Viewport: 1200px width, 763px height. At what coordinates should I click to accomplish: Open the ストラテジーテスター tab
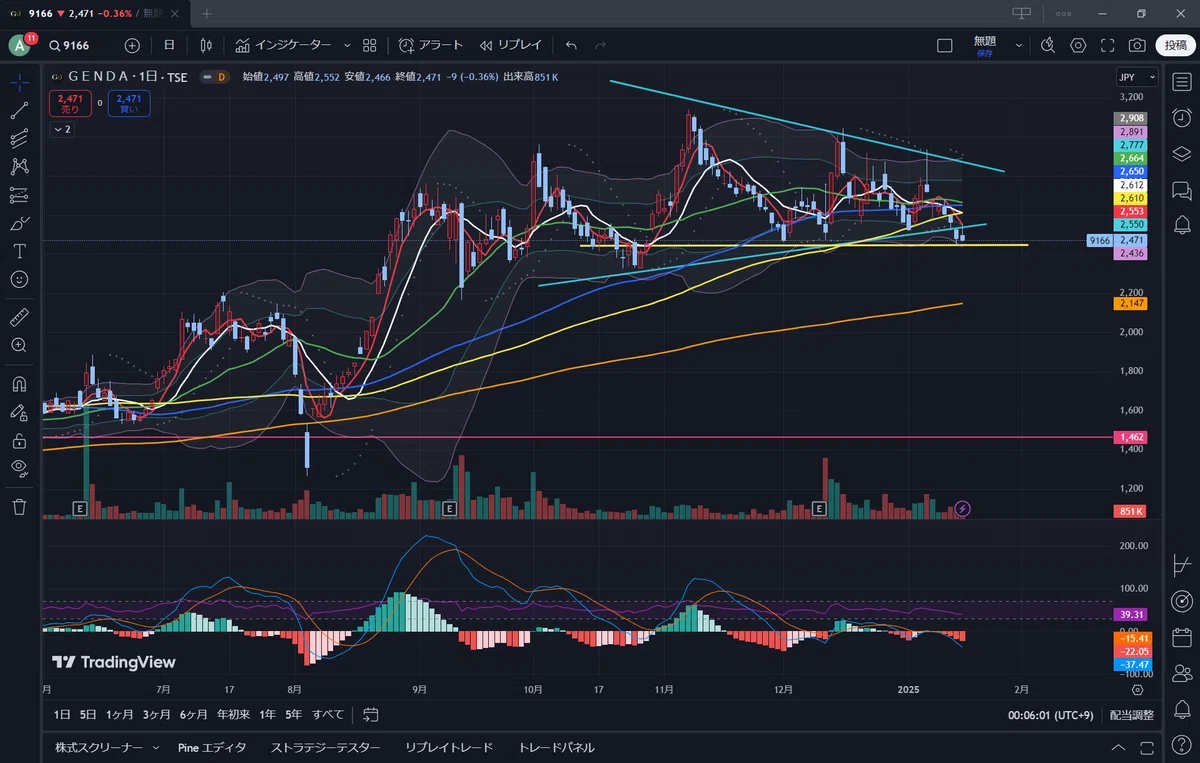(325, 747)
